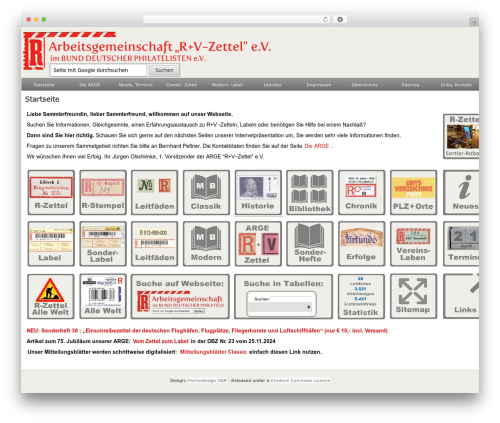500x423 pixels.
Task: Open the ARGE R+V Zettel tile
Action: click(x=258, y=244)
